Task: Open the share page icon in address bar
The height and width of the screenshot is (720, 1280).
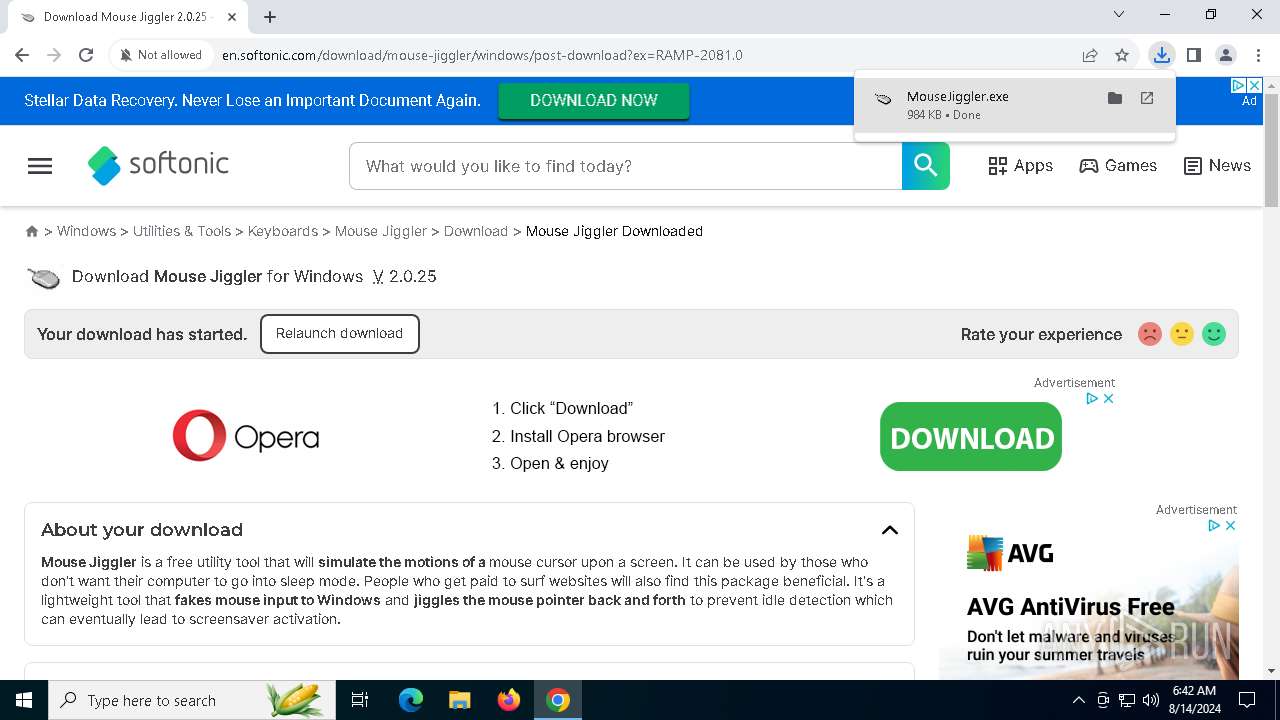Action: [x=1090, y=55]
